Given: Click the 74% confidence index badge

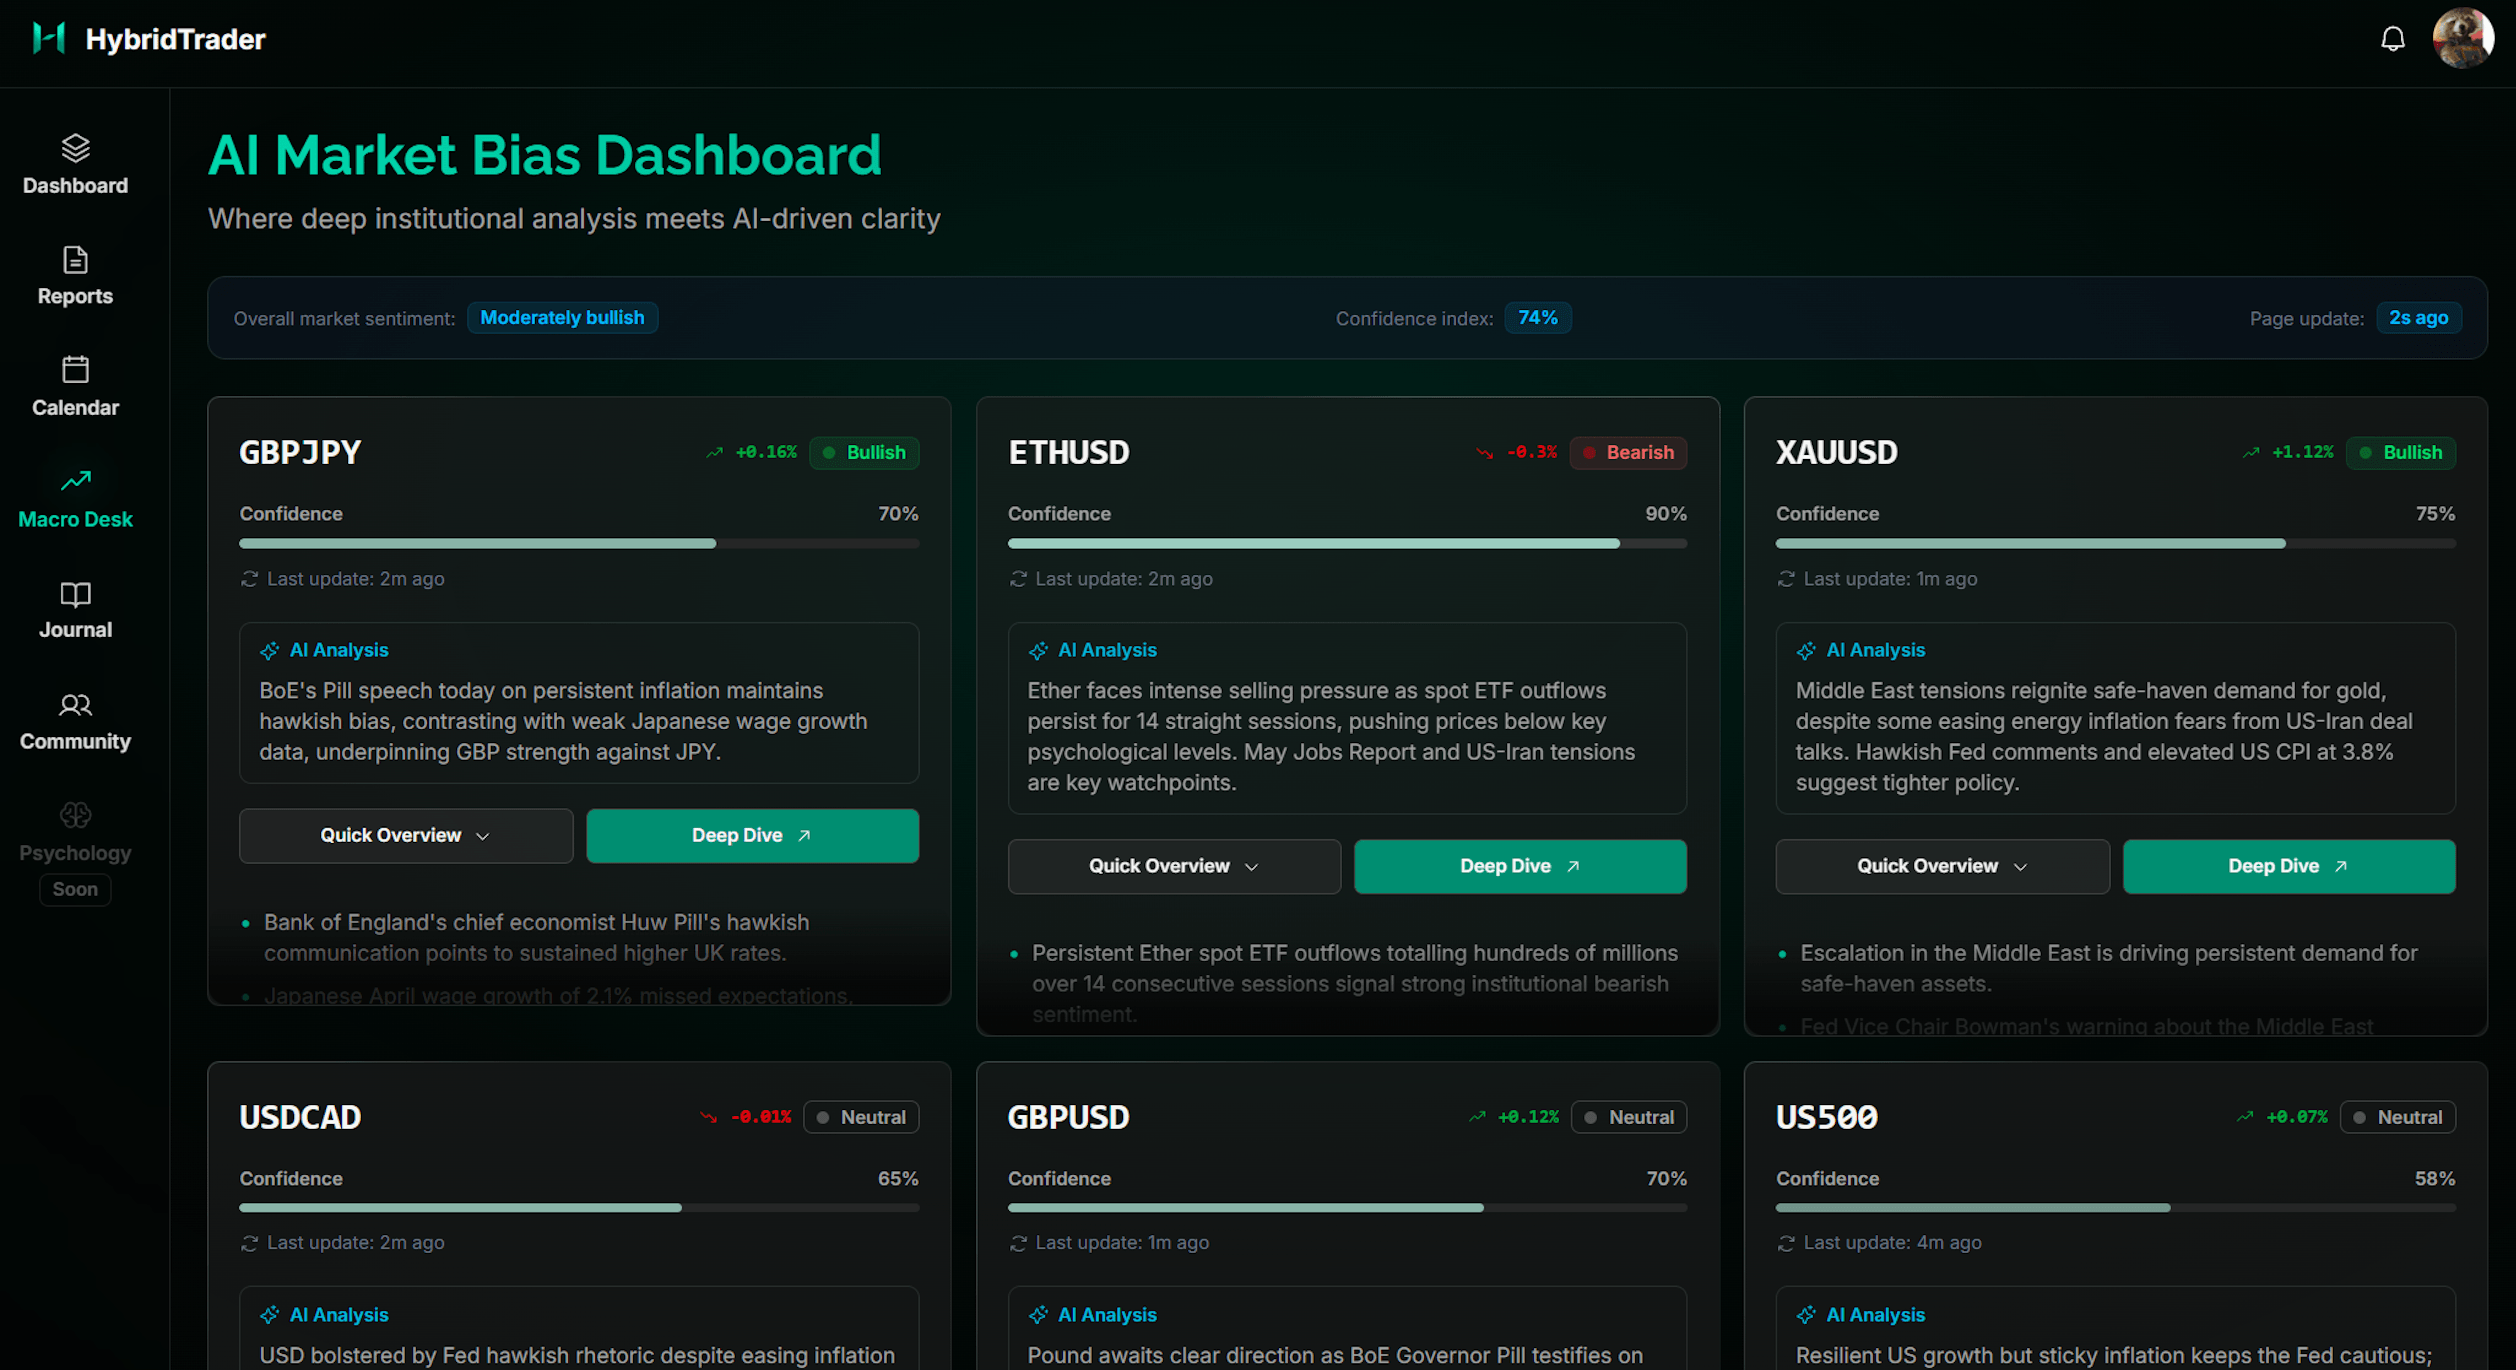Looking at the screenshot, I should 1537,317.
